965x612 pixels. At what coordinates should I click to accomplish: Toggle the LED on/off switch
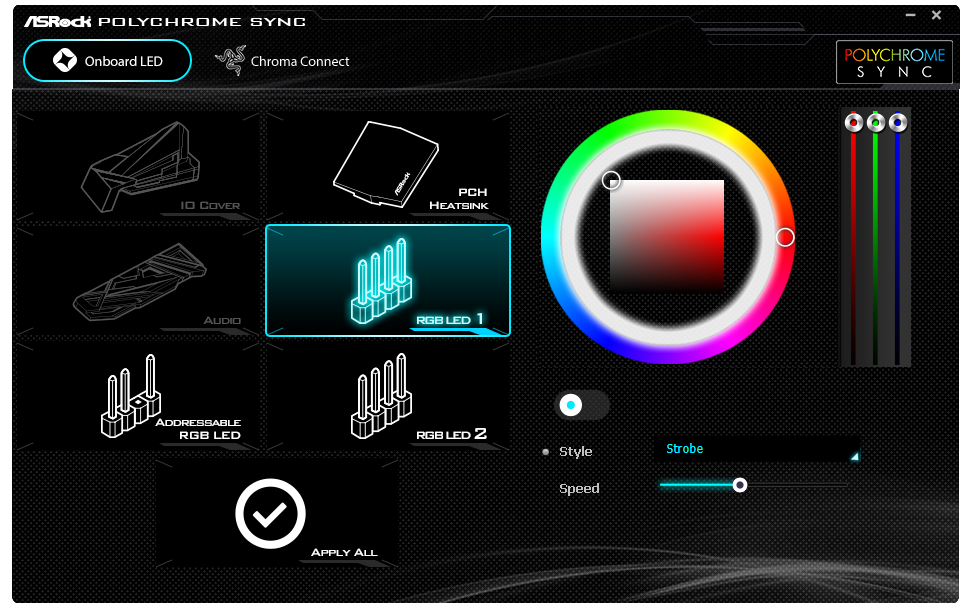[582, 405]
